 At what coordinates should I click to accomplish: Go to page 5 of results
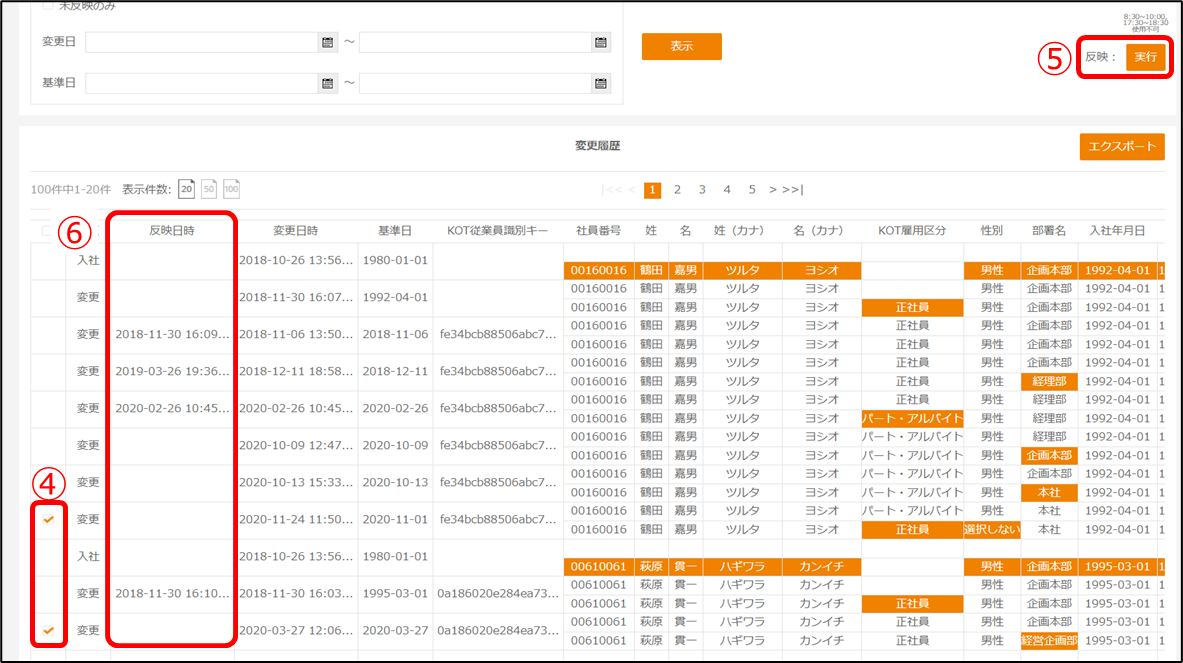click(752, 190)
